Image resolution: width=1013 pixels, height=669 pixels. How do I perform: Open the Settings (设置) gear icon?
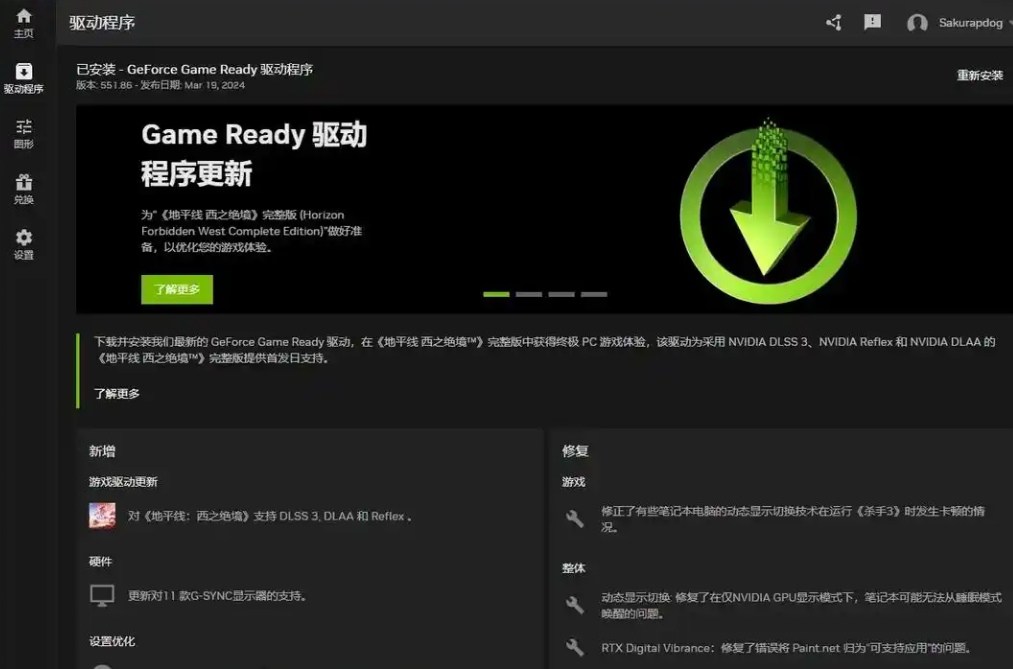pyautogui.click(x=24, y=245)
